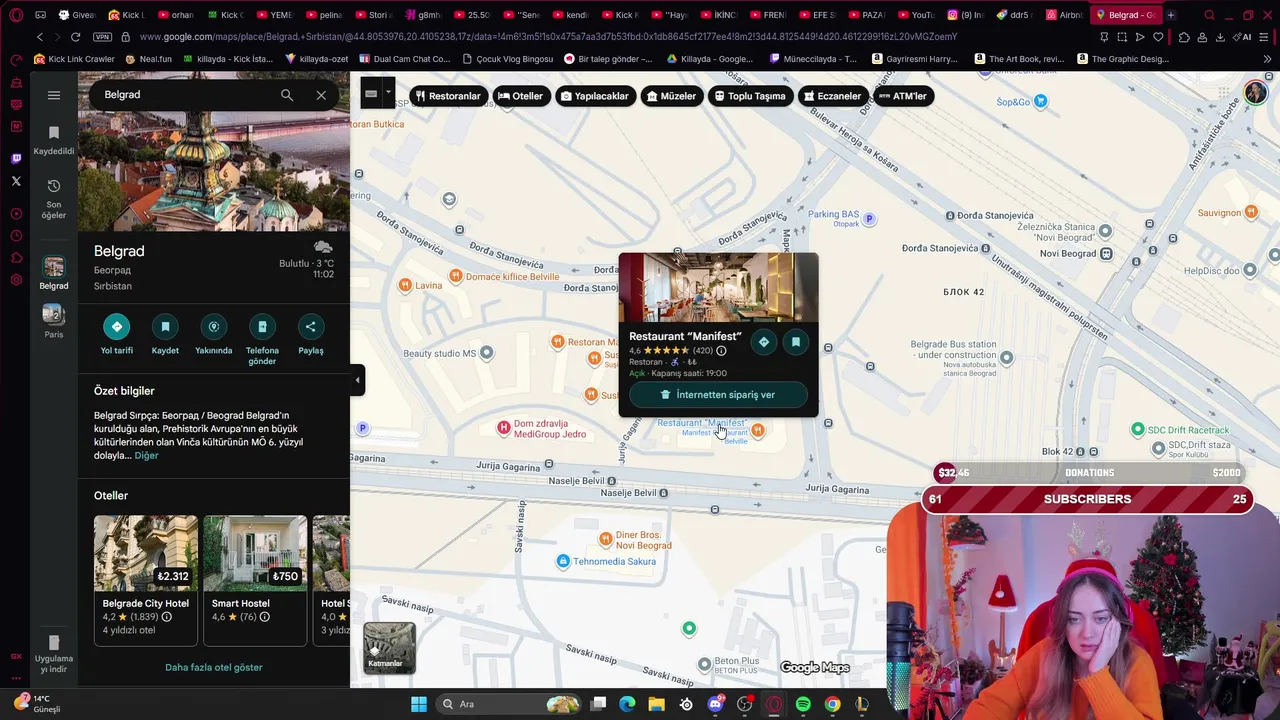Image resolution: width=1280 pixels, height=720 pixels.
Task: Click Šop&Go shopping pin on map
Action: pos(1041,101)
